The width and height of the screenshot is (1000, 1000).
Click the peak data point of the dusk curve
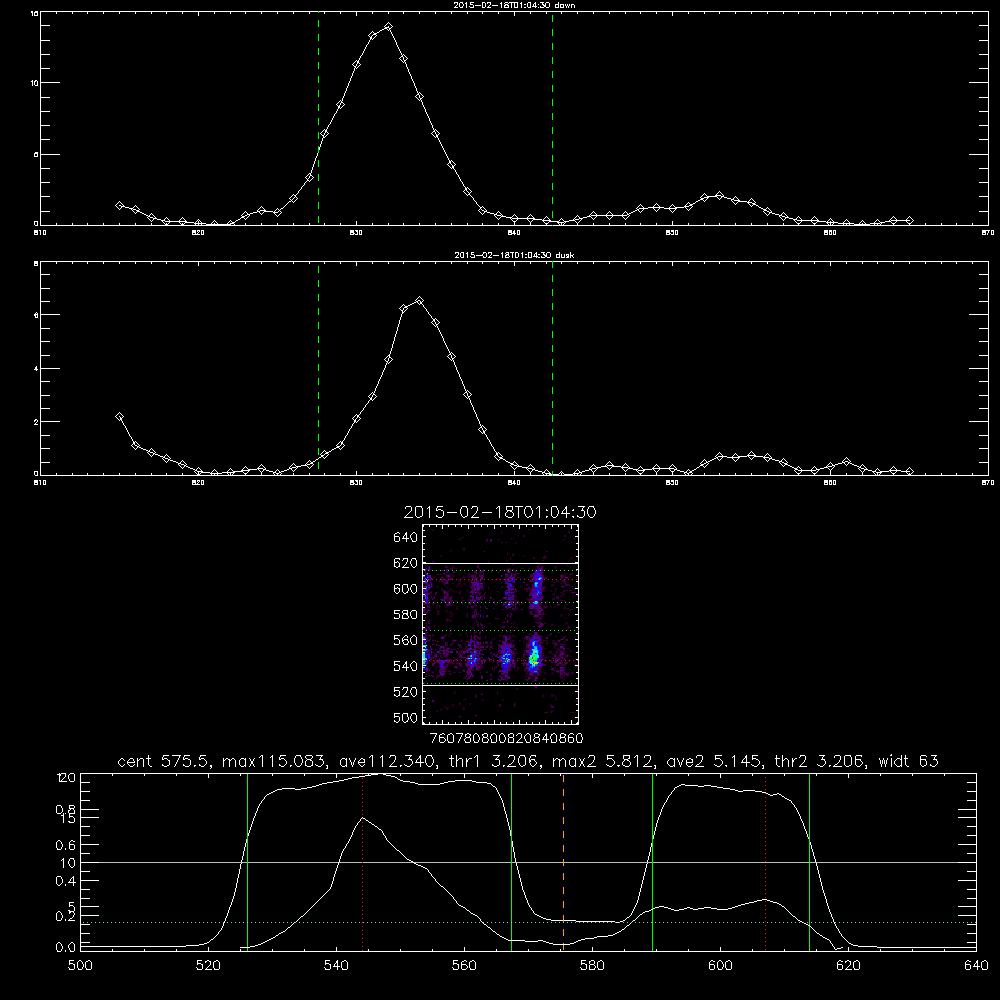tap(419, 300)
